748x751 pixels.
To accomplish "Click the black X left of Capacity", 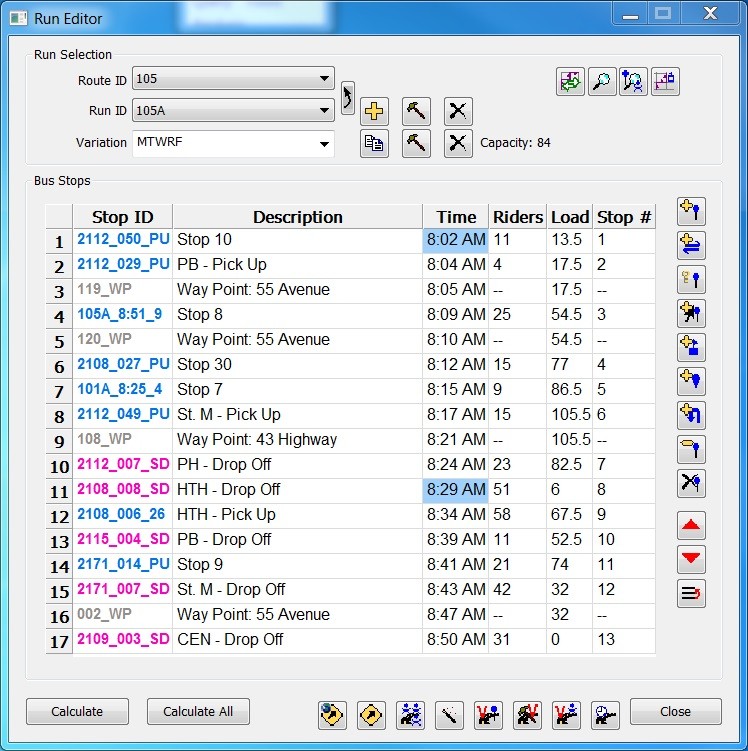I will [458, 143].
